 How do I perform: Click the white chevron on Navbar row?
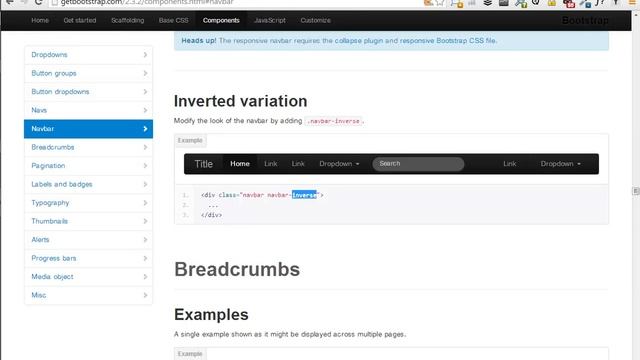pos(145,129)
